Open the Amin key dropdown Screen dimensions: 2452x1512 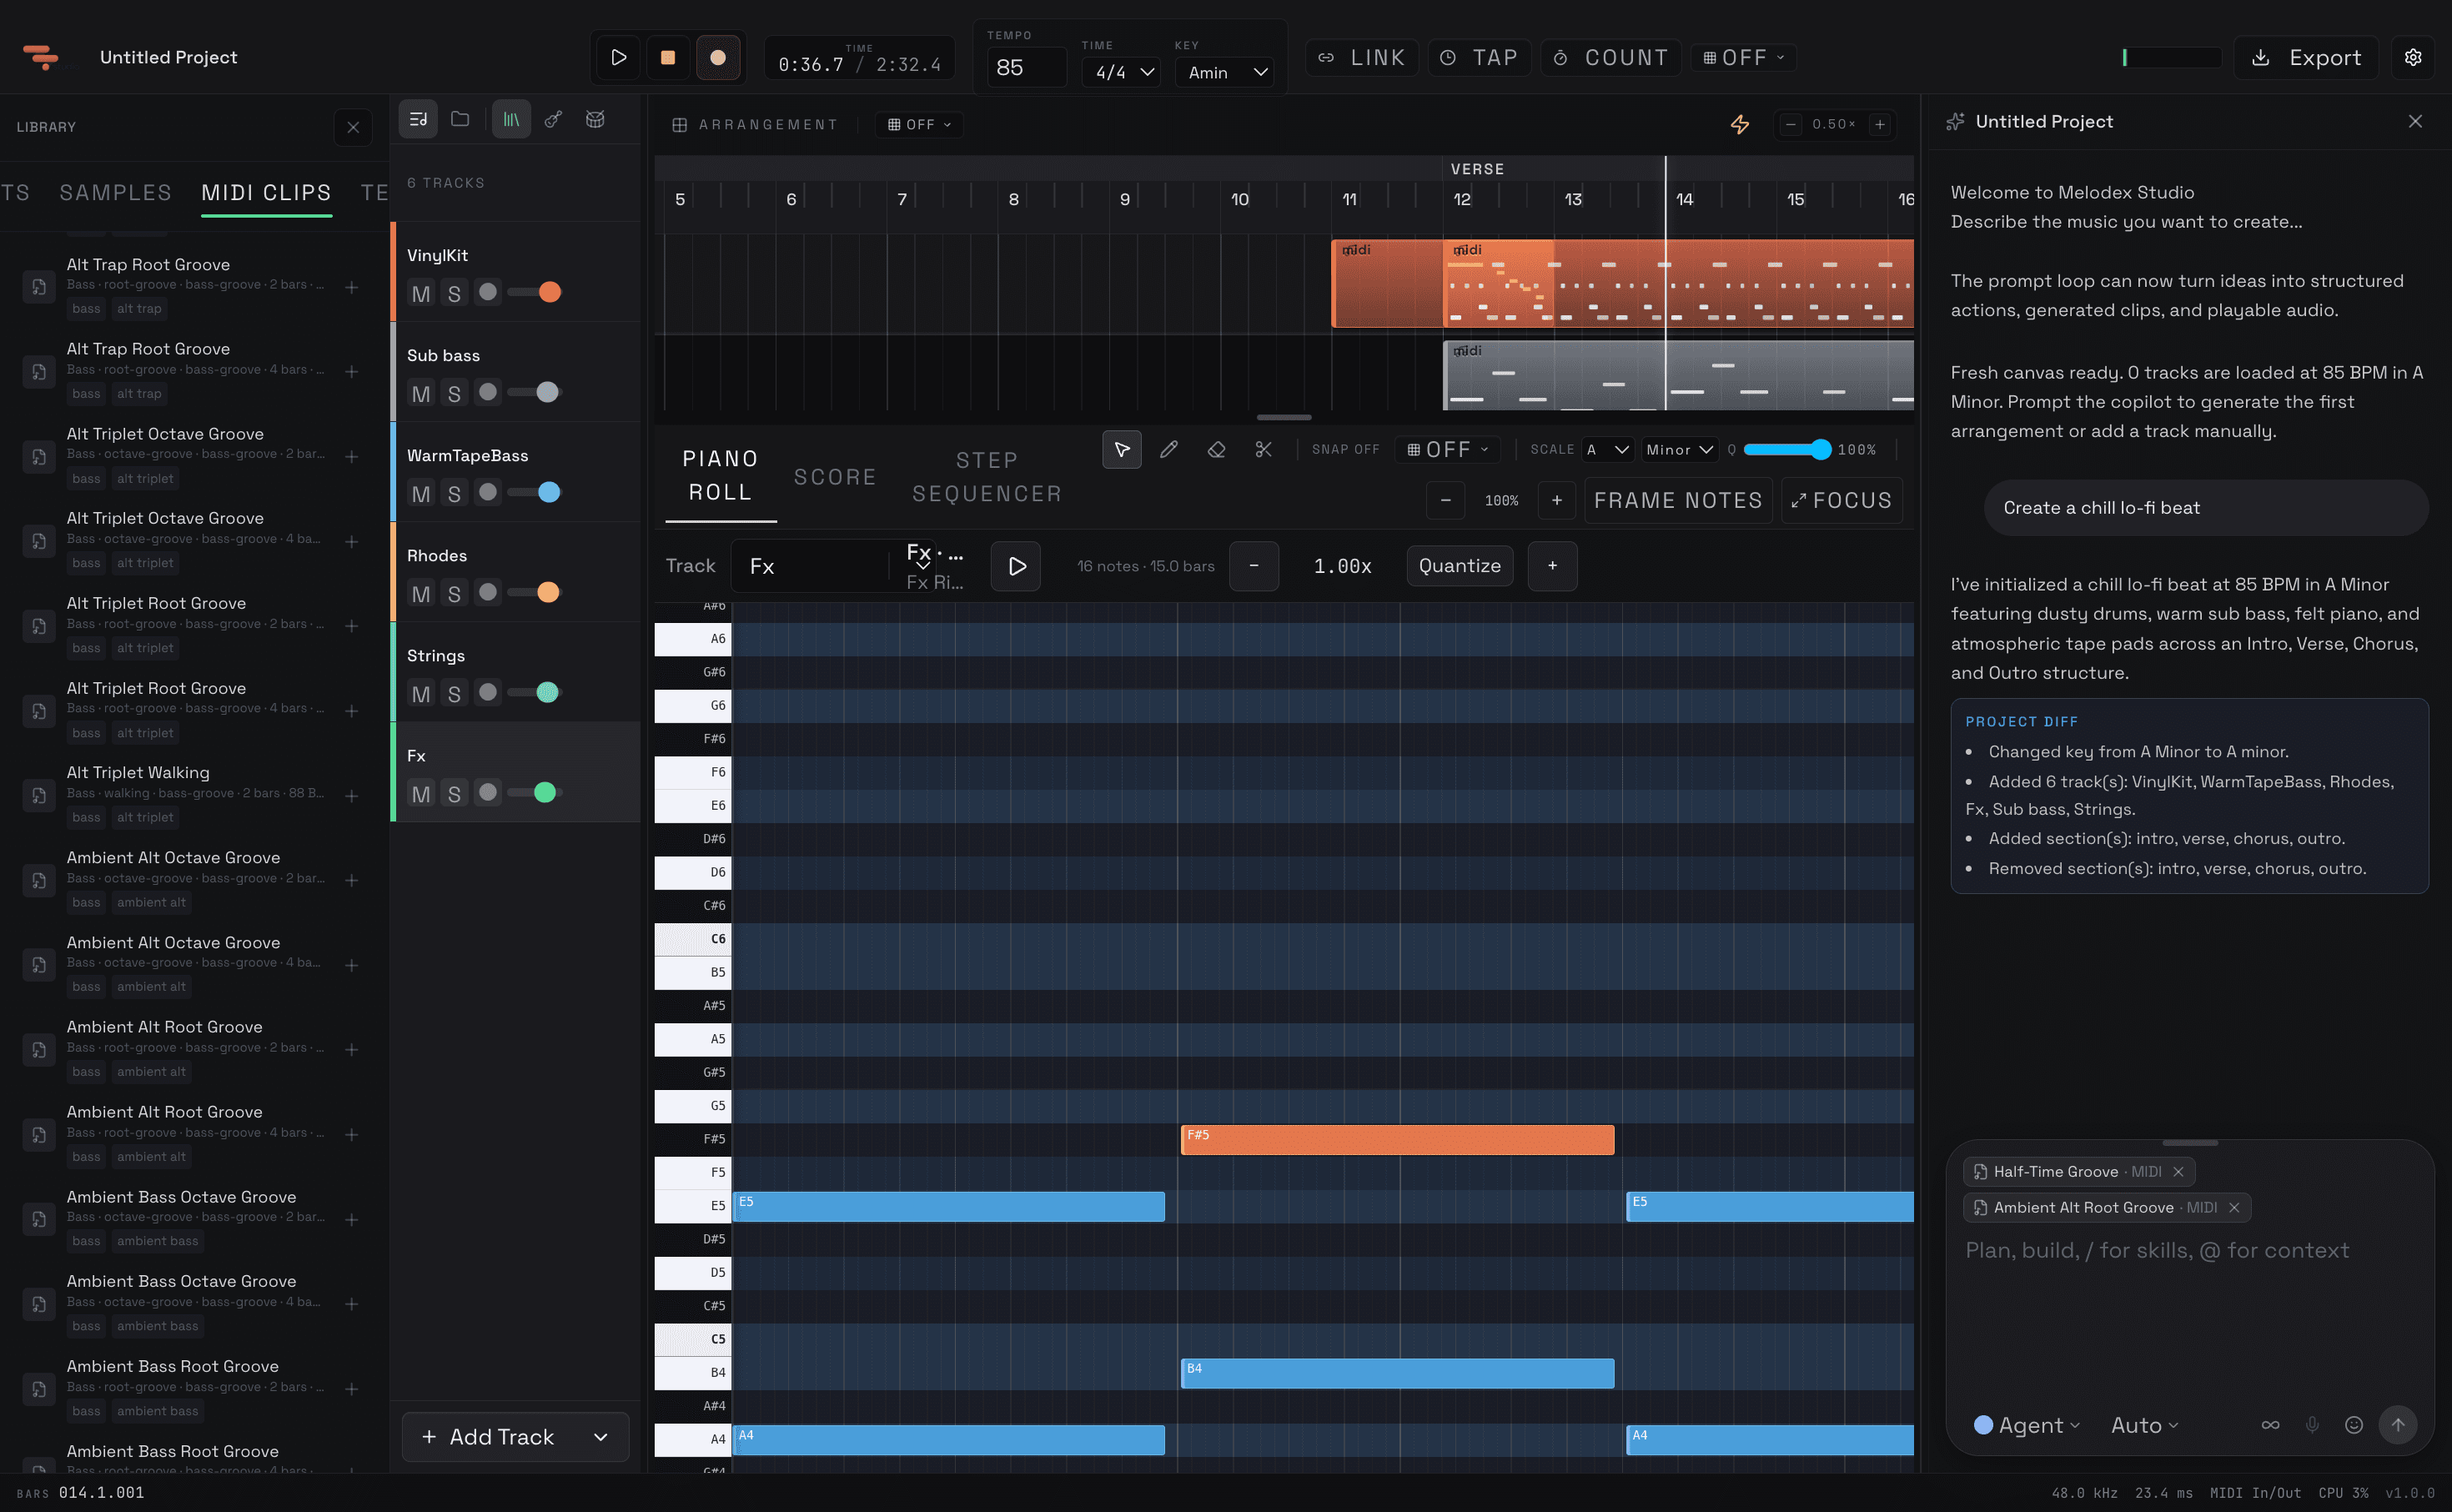[x=1225, y=72]
